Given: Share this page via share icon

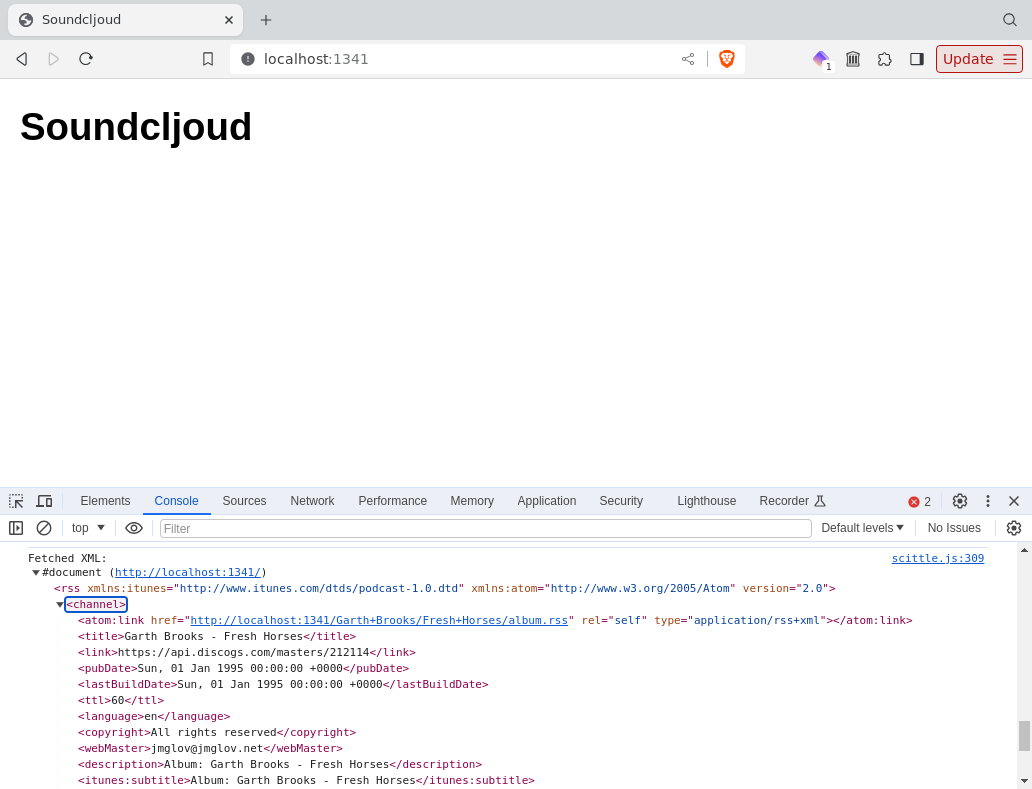Looking at the screenshot, I should 688,59.
